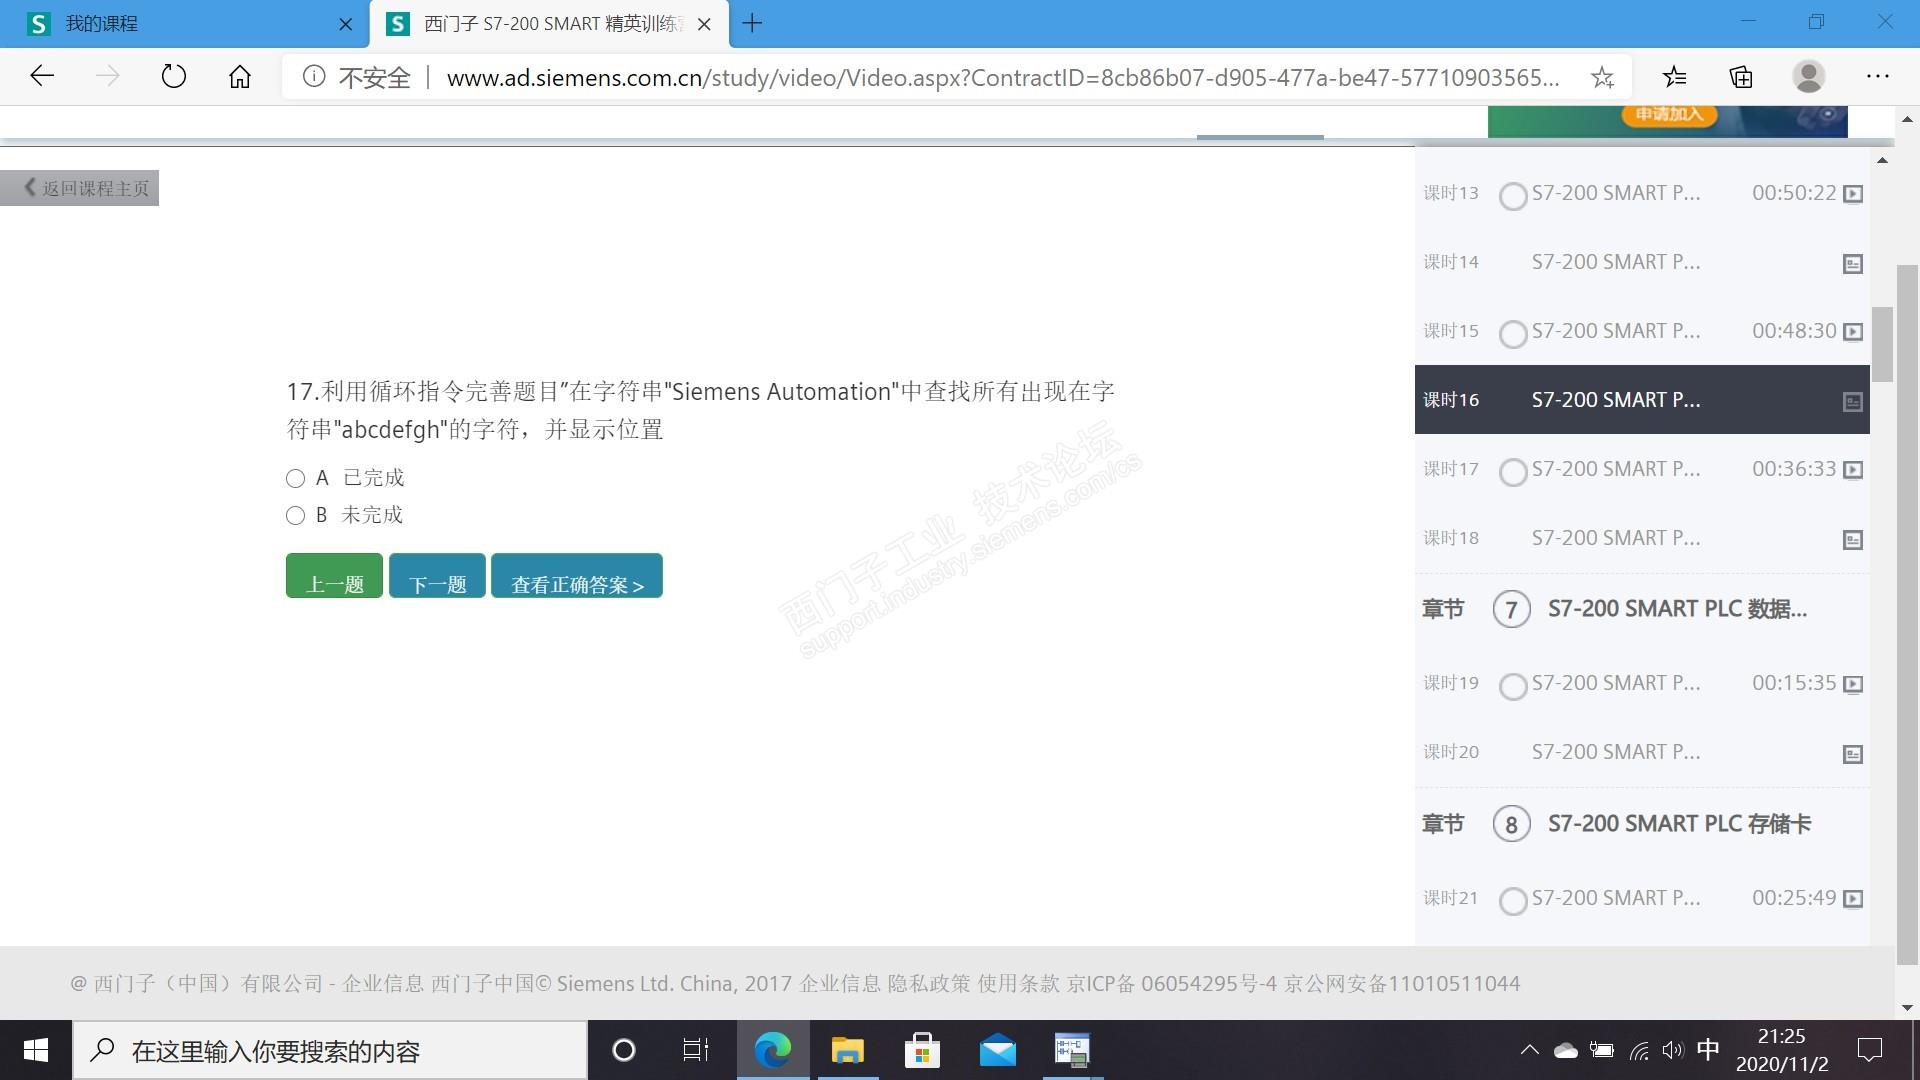The height and width of the screenshot is (1080, 1920).
Task: Click the video icon for lesson 13
Action: coord(1852,194)
